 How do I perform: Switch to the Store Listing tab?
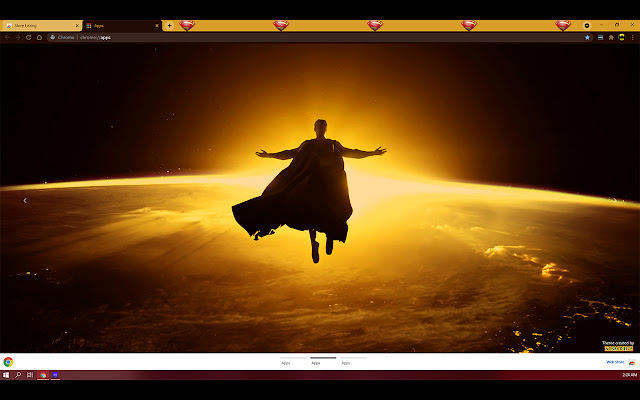point(41,25)
